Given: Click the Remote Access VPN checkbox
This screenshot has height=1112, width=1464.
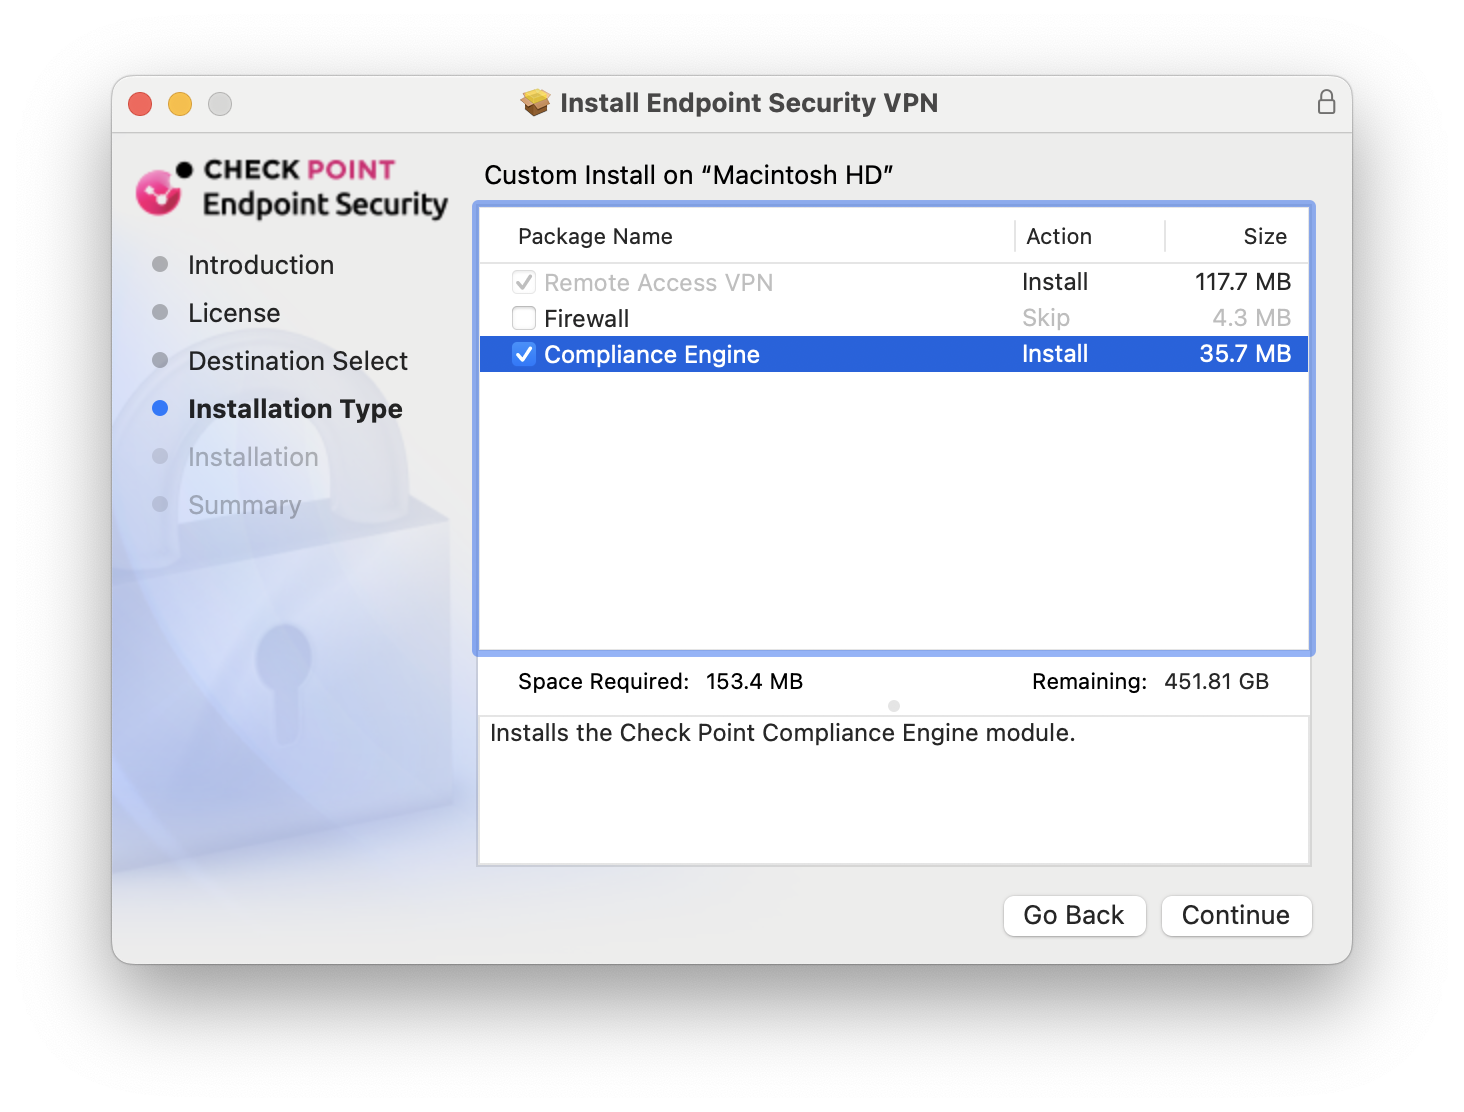Looking at the screenshot, I should tap(524, 282).
